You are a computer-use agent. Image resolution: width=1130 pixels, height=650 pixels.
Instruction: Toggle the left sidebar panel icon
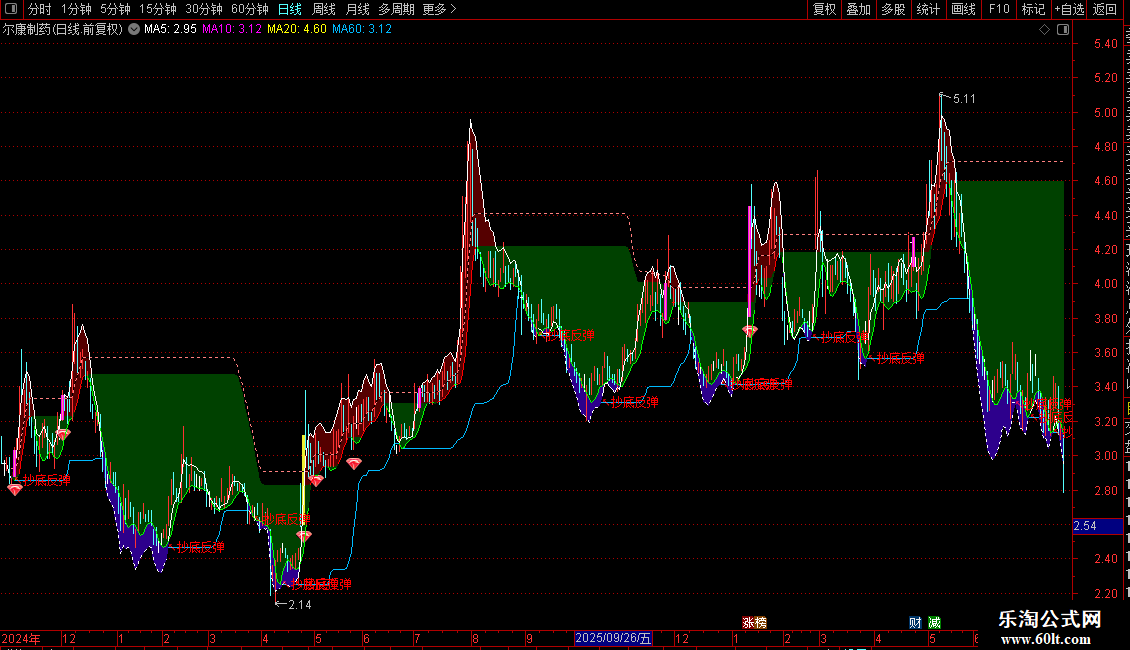[x=11, y=9]
